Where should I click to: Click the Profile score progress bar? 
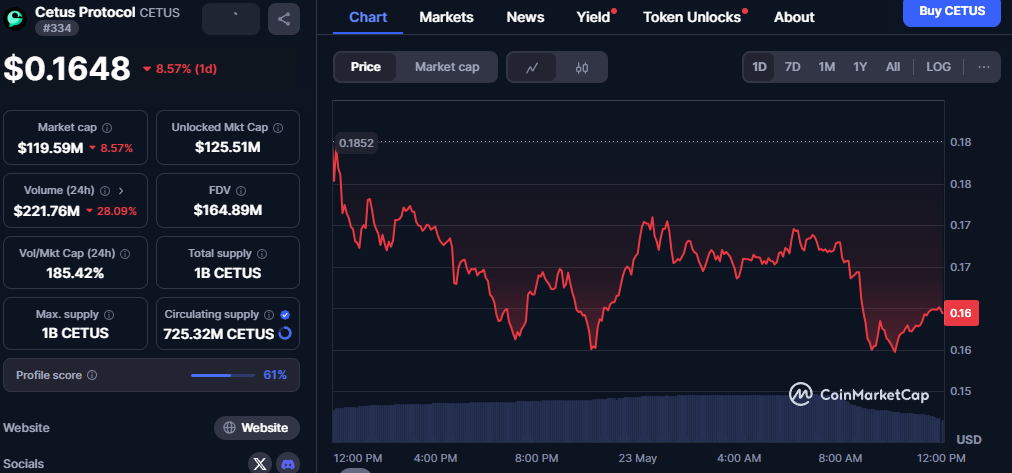tap(223, 375)
